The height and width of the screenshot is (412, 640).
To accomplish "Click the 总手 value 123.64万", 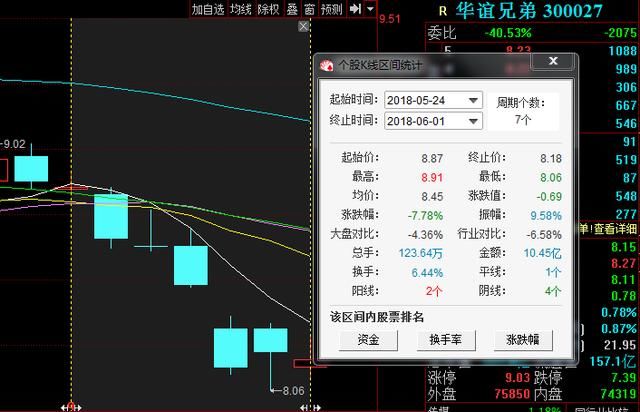I will tap(421, 253).
